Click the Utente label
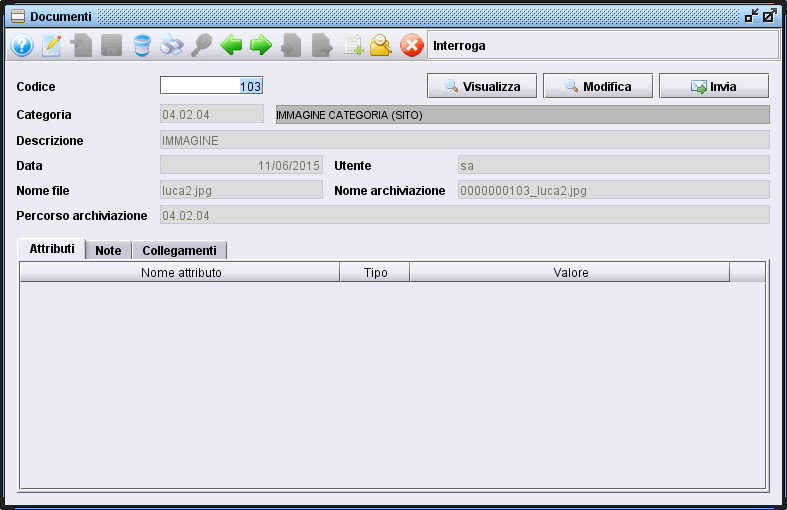 (352, 166)
